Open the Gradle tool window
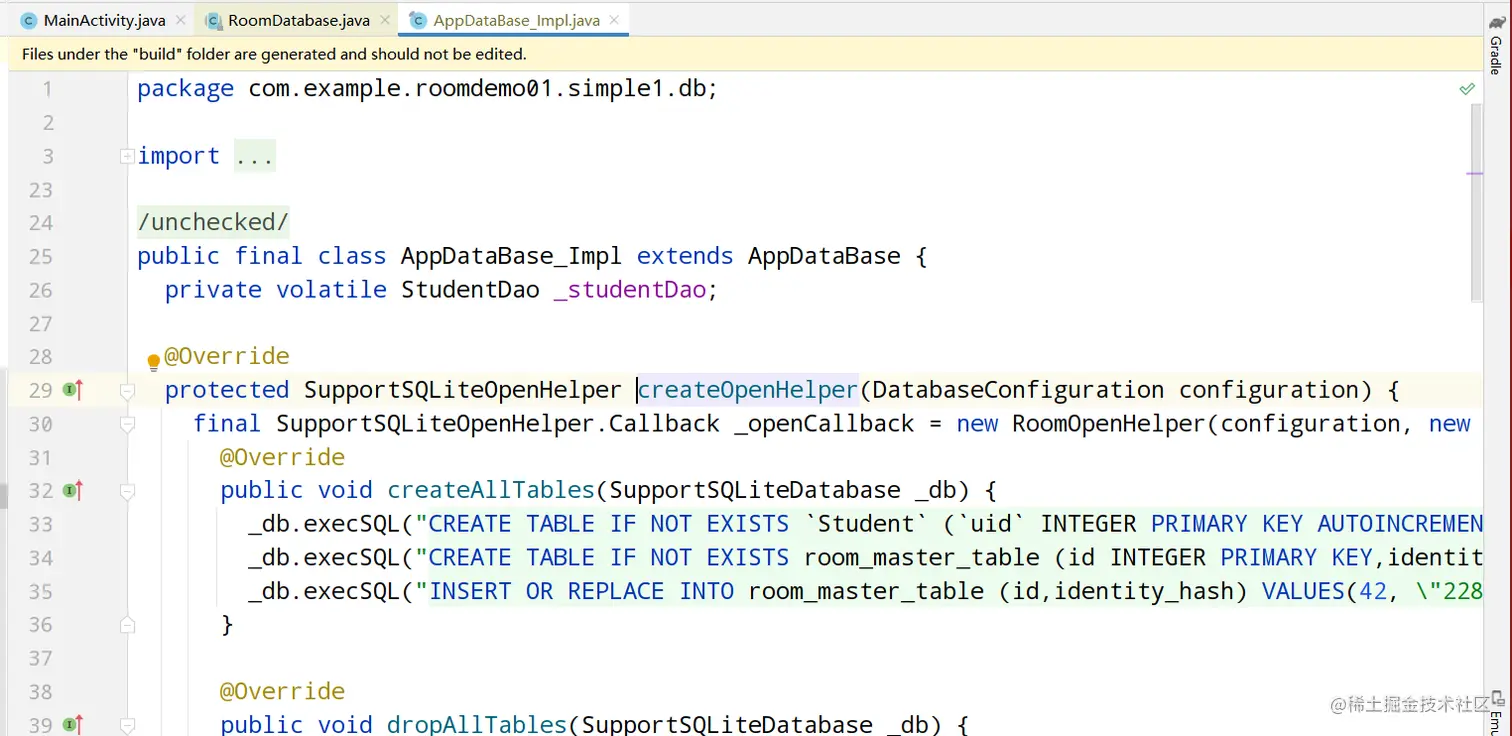This screenshot has width=1512, height=736. [1496, 45]
